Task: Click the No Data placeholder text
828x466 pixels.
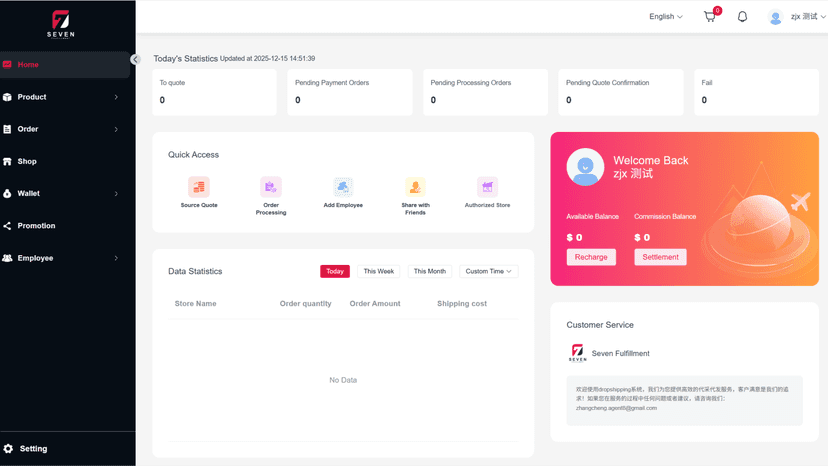Action: pos(343,380)
